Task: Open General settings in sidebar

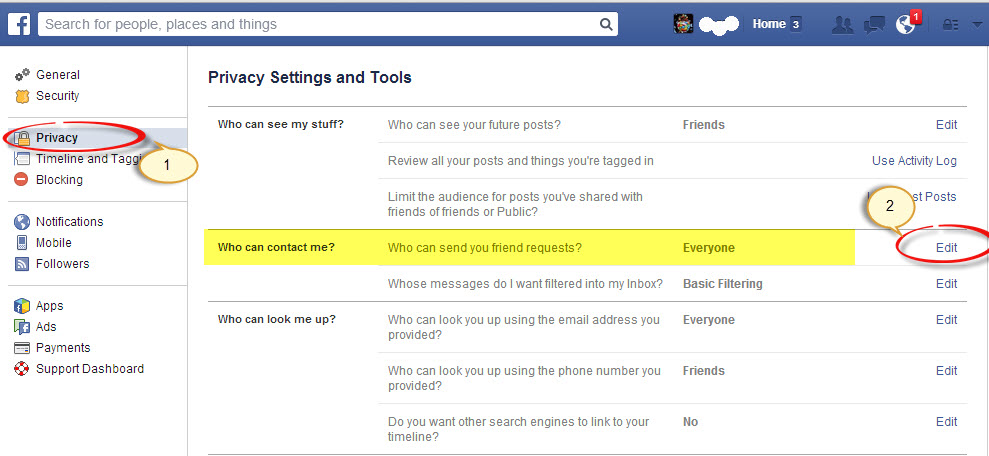Action: tap(57, 75)
